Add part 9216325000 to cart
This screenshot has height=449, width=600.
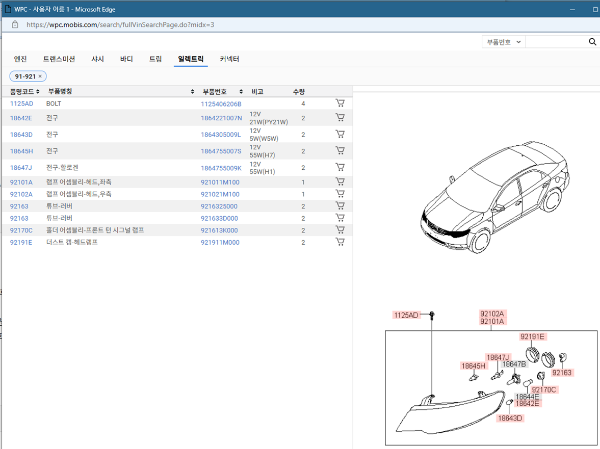[340, 206]
